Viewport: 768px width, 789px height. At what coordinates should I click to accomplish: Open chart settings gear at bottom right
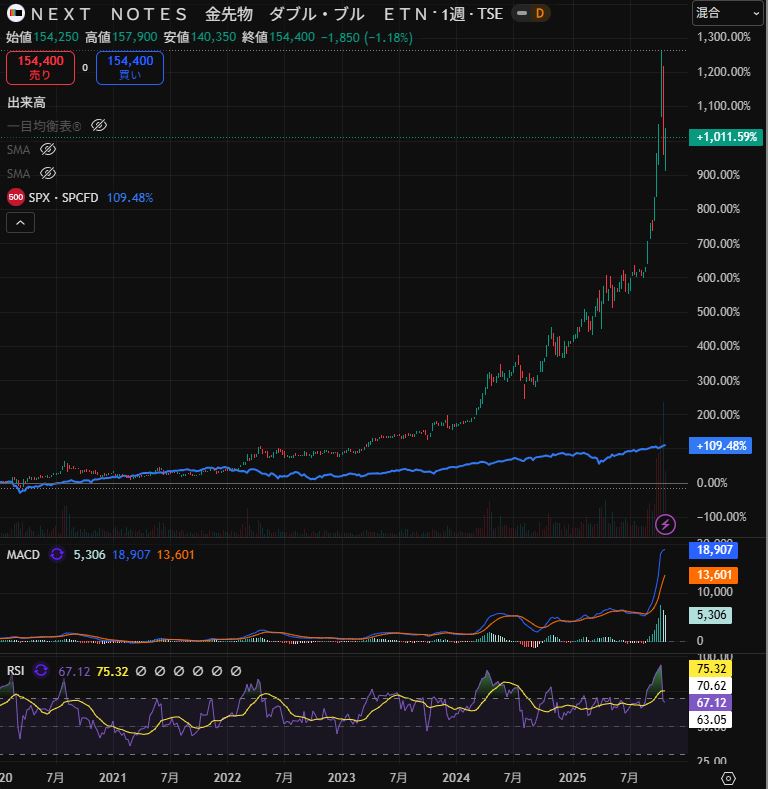[x=728, y=777]
